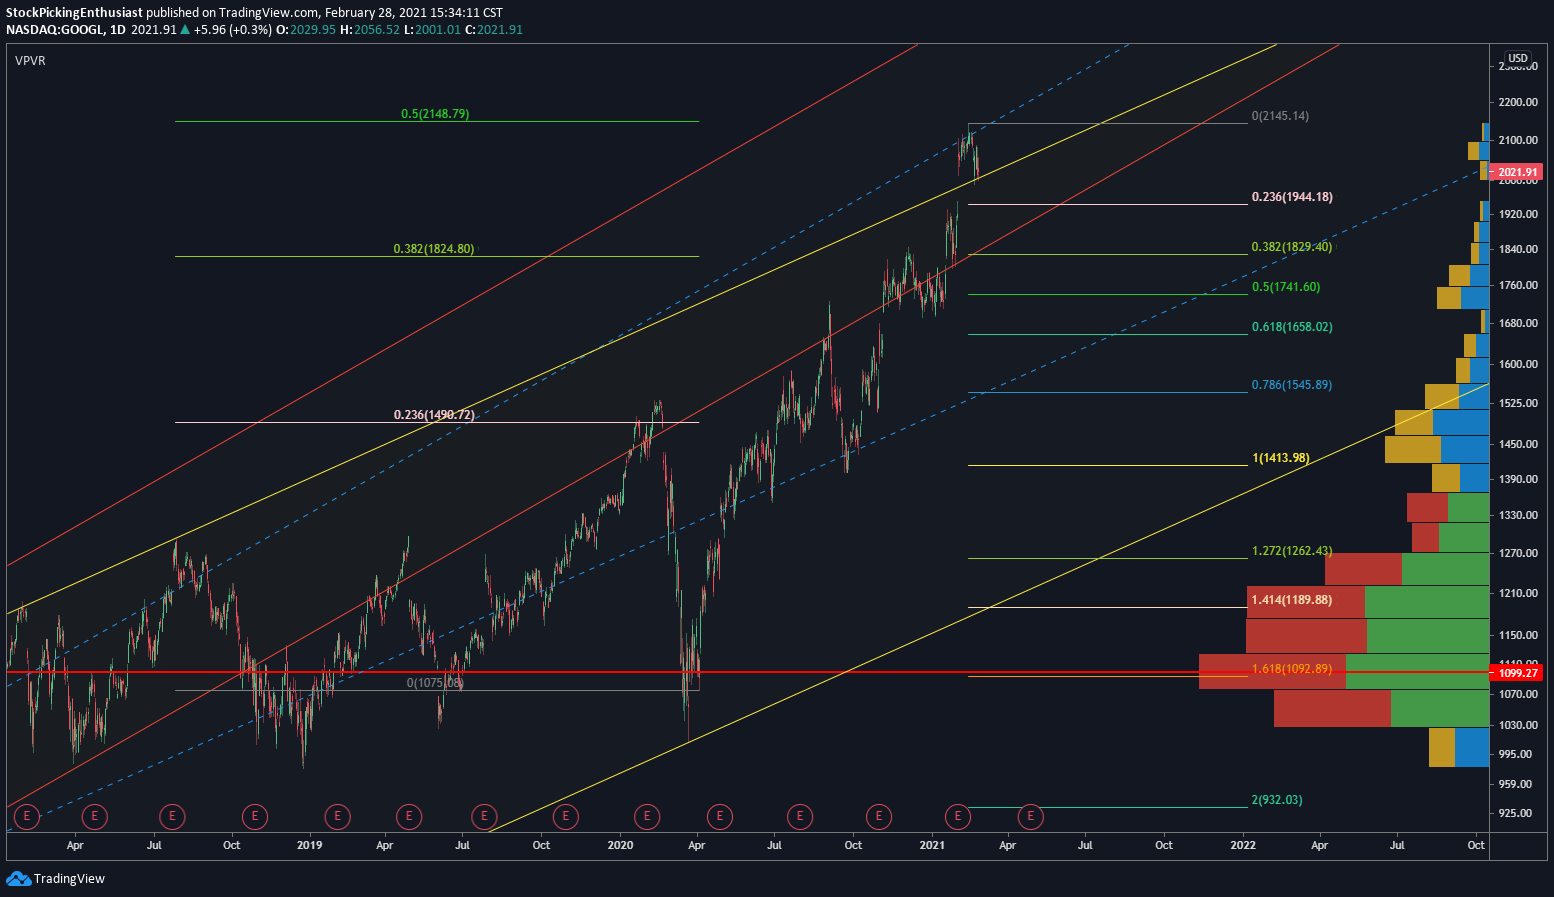Select Fibonacci label 0.236(1944.18)
1554x897 pixels.
(x=1292, y=197)
